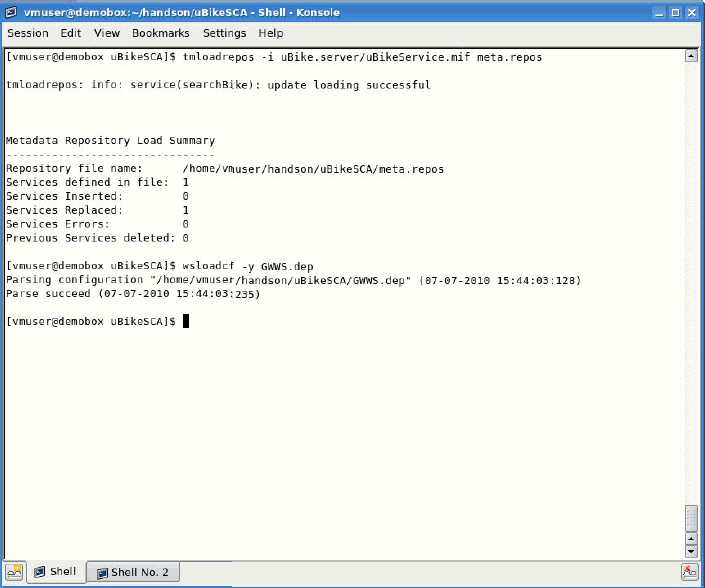Open the View menu
705x588 pixels.
click(x=107, y=33)
